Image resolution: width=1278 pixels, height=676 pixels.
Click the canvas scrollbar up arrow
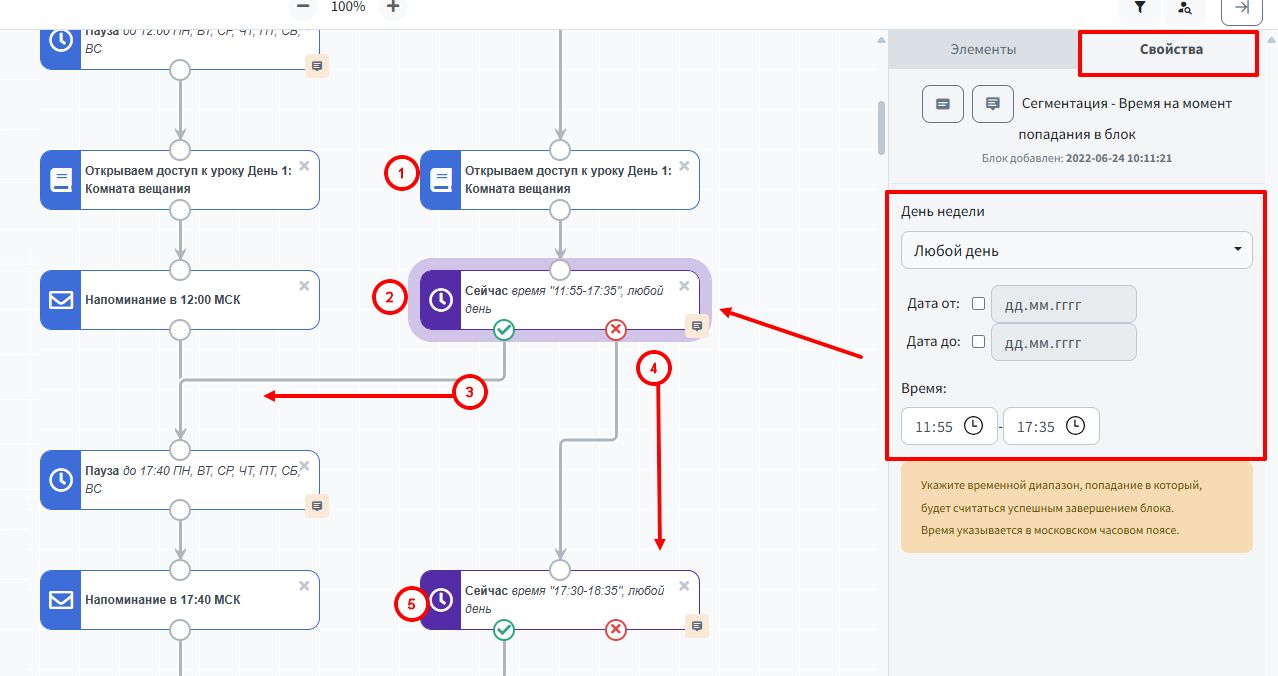click(x=881, y=40)
